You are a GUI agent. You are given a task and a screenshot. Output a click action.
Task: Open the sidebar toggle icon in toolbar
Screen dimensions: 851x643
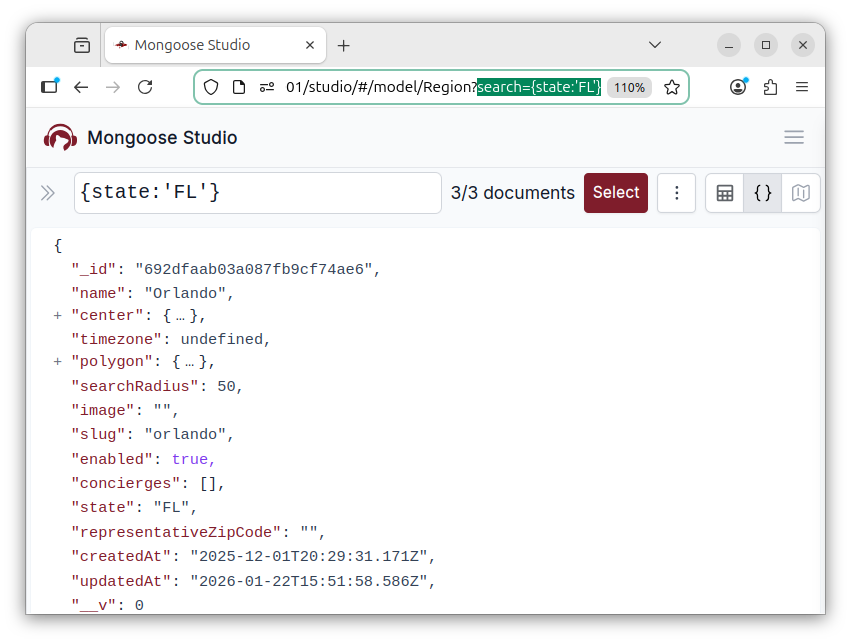(x=50, y=86)
